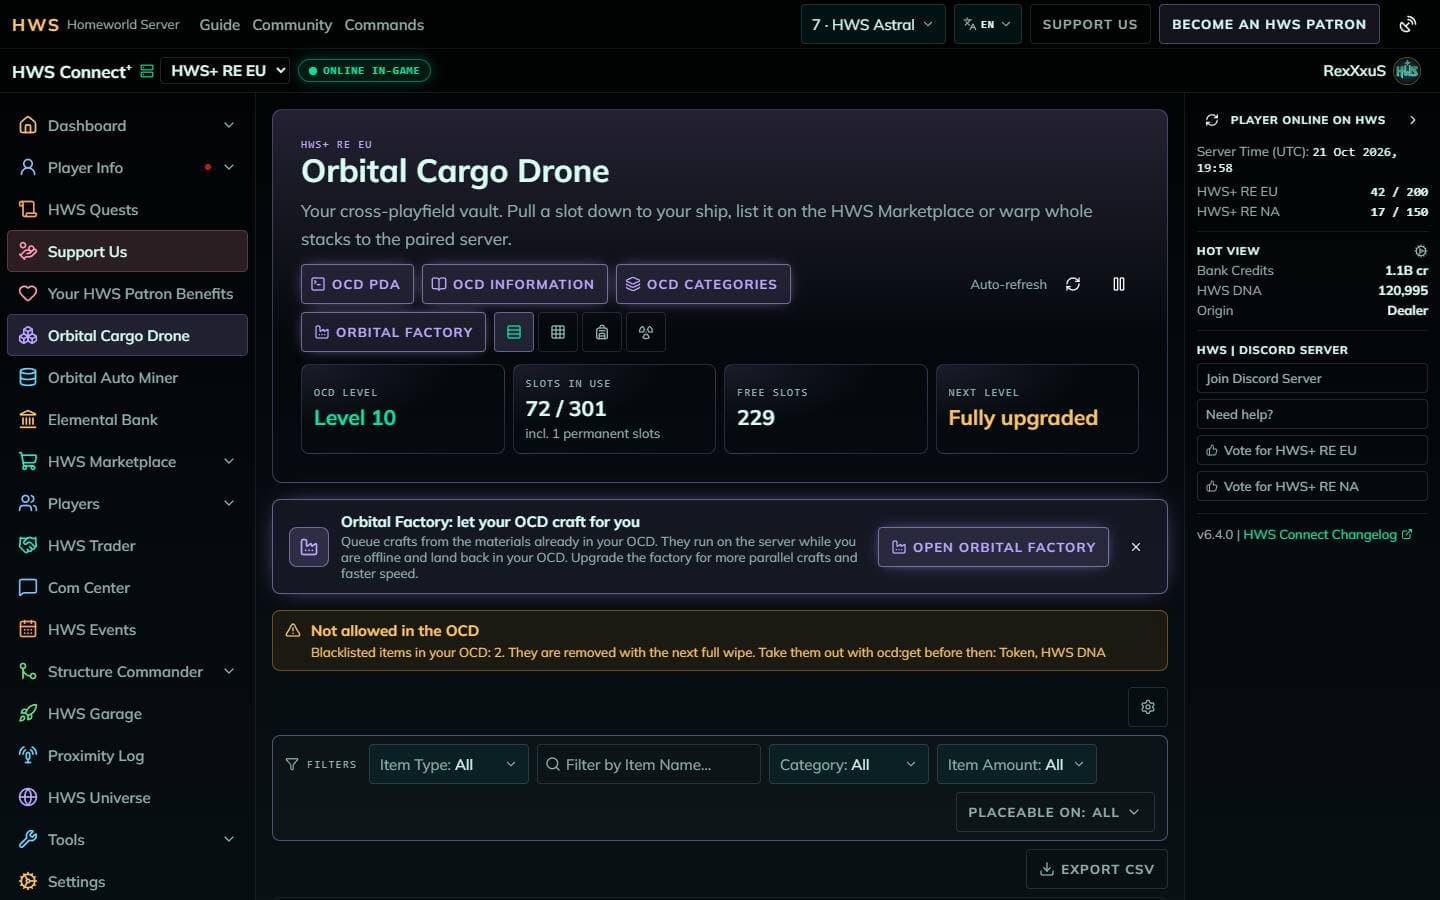Viewport: 1440px width, 900px height.
Task: Open the Orbital Auto Miner page
Action: [127, 378]
